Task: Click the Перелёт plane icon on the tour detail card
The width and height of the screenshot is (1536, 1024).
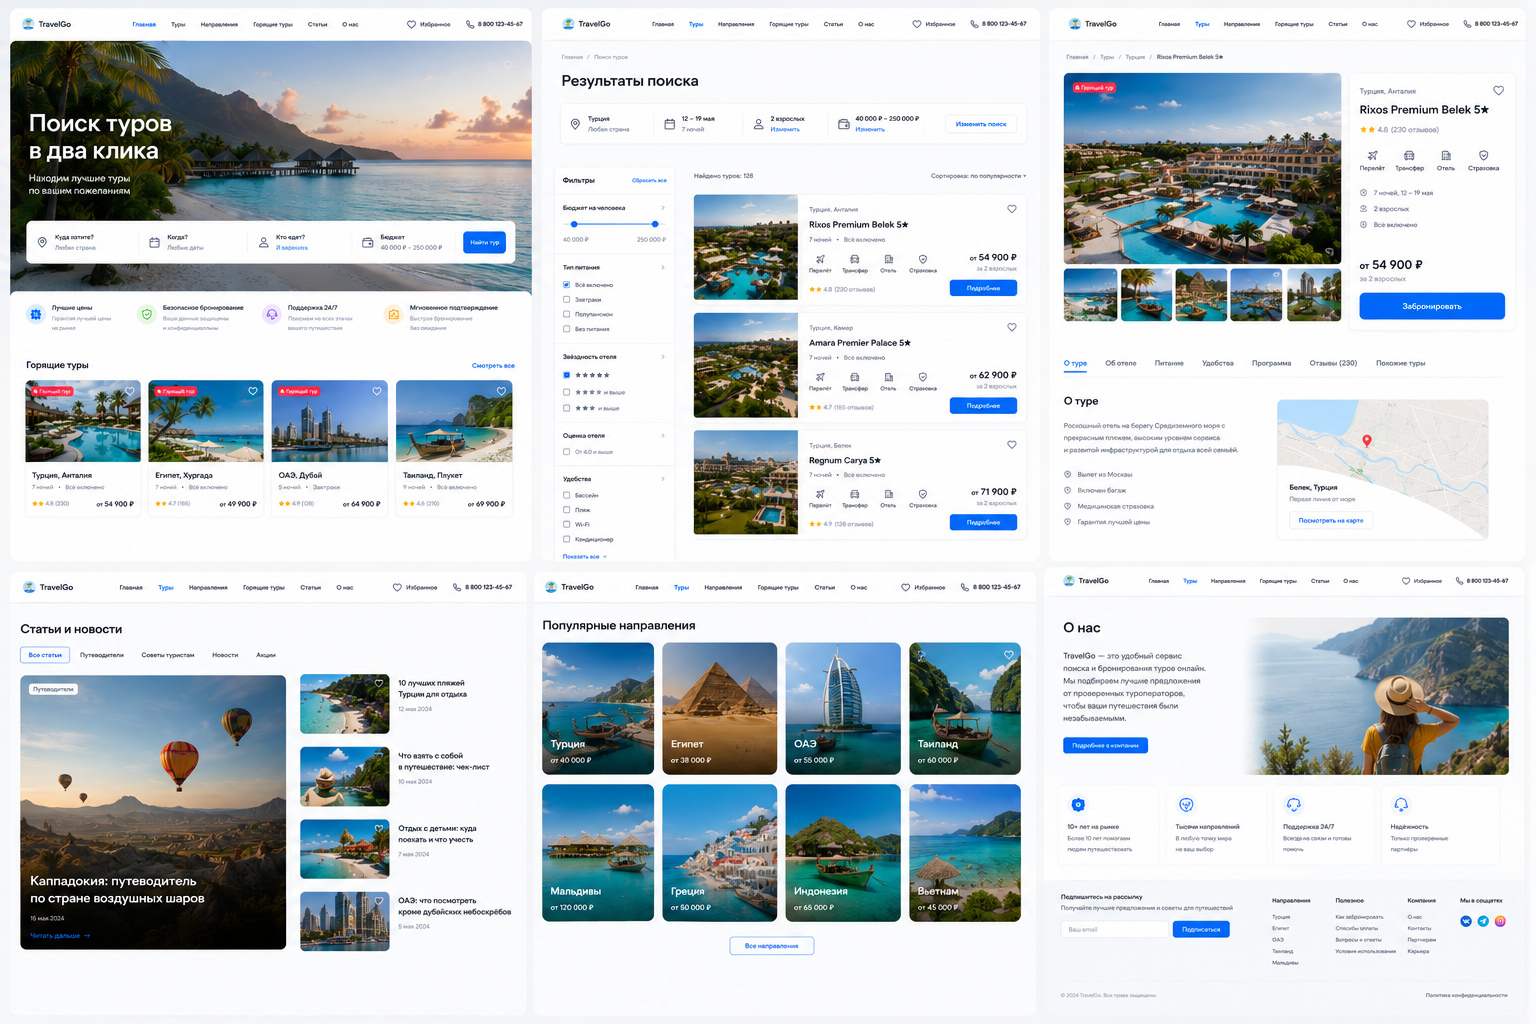Action: click(1372, 155)
